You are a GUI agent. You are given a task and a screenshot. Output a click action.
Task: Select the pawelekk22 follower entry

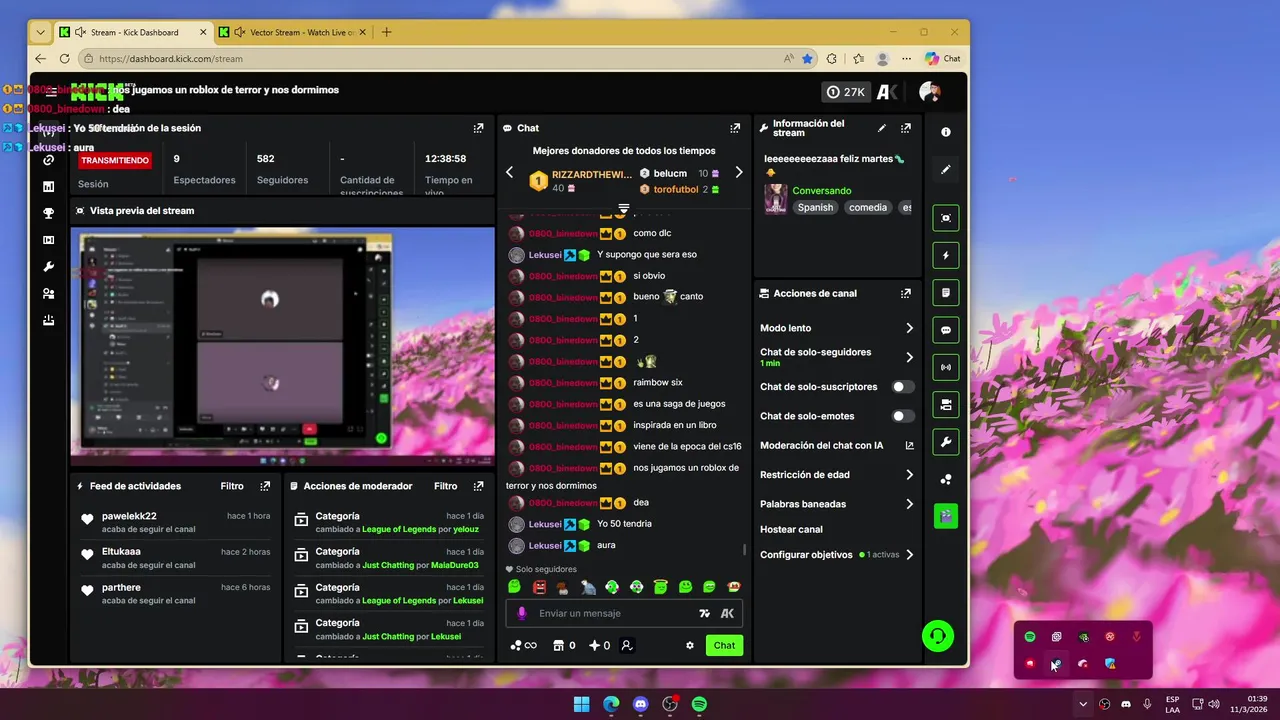pyautogui.click(x=176, y=523)
